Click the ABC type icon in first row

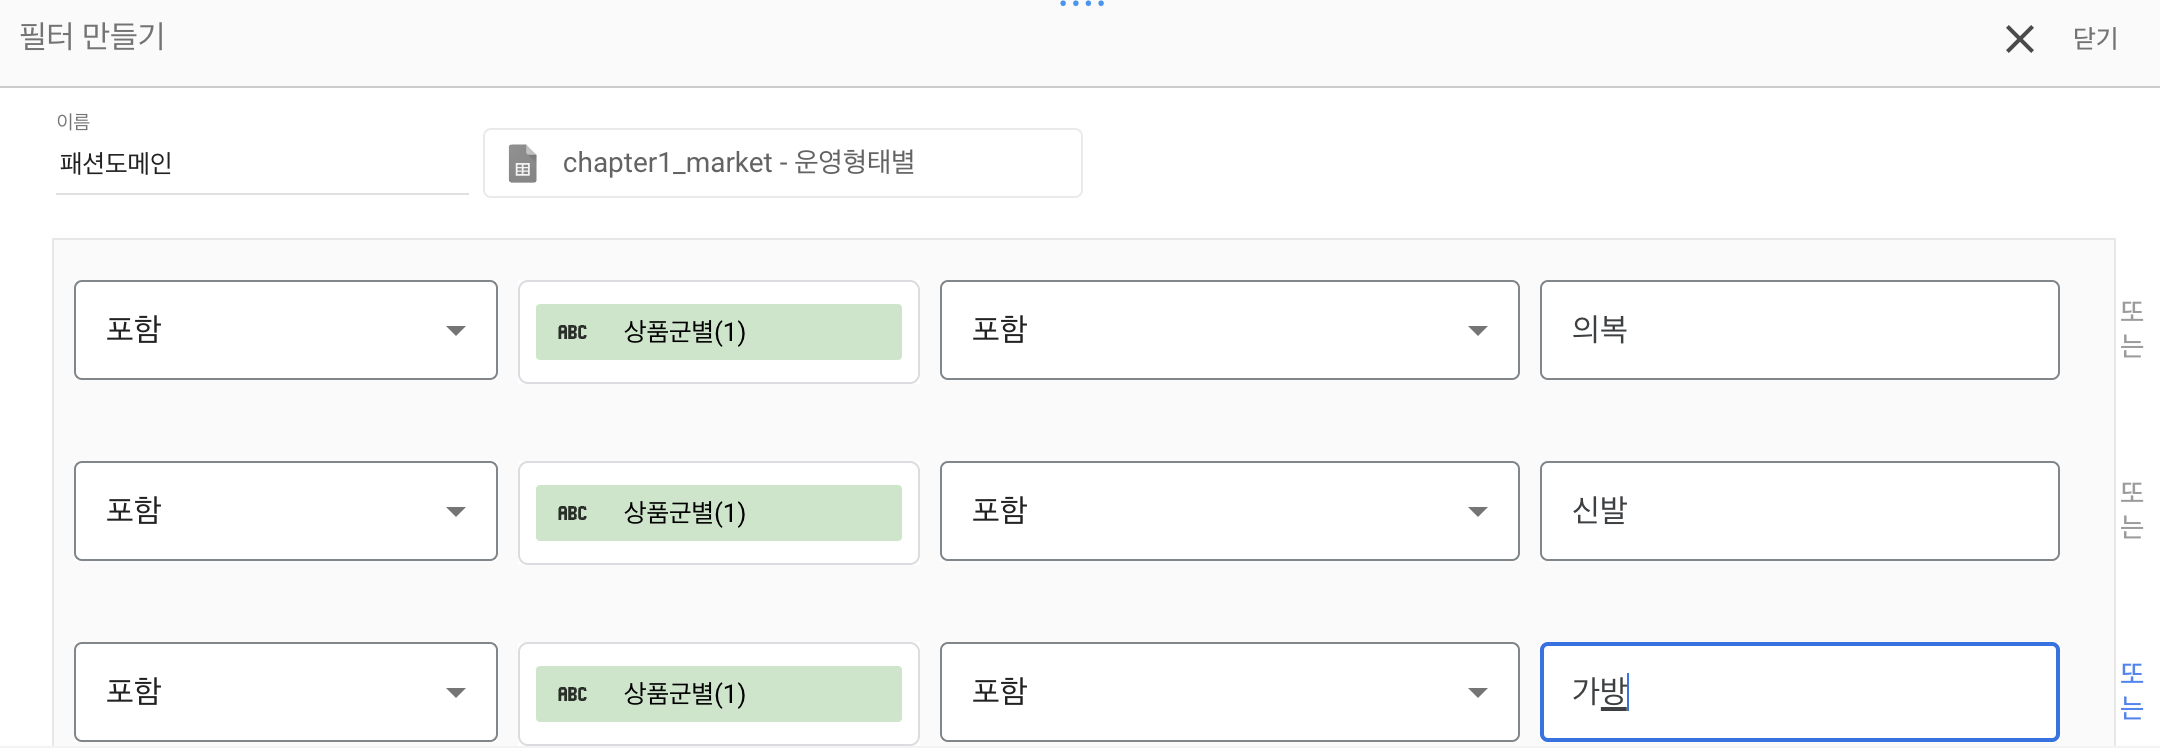click(572, 332)
